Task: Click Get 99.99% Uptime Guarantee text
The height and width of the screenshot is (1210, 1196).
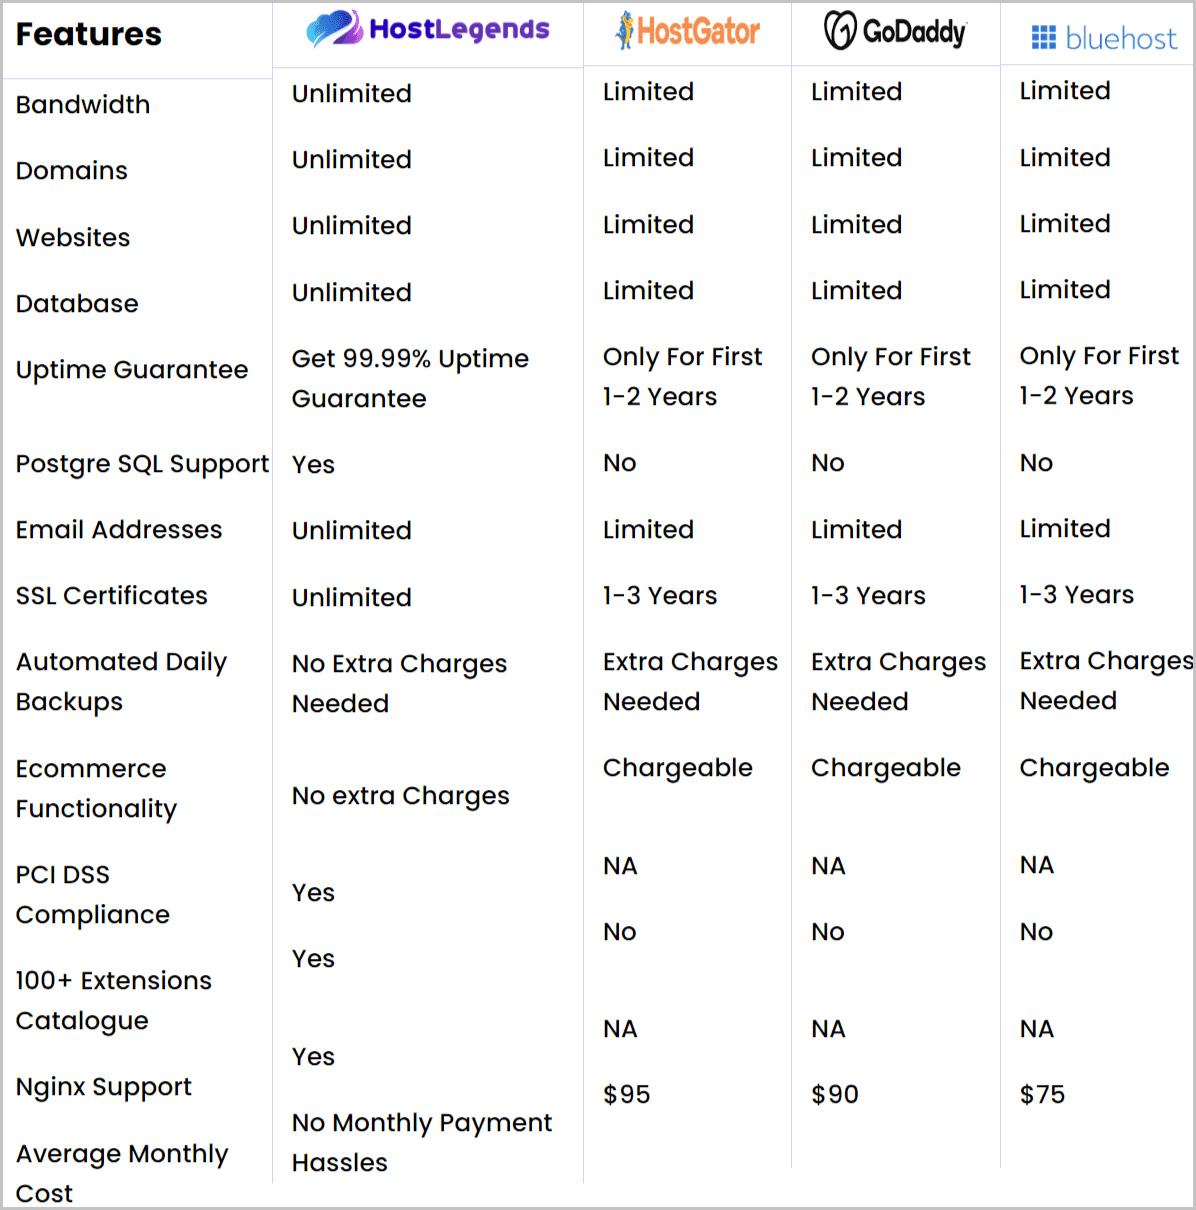Action: (x=410, y=378)
